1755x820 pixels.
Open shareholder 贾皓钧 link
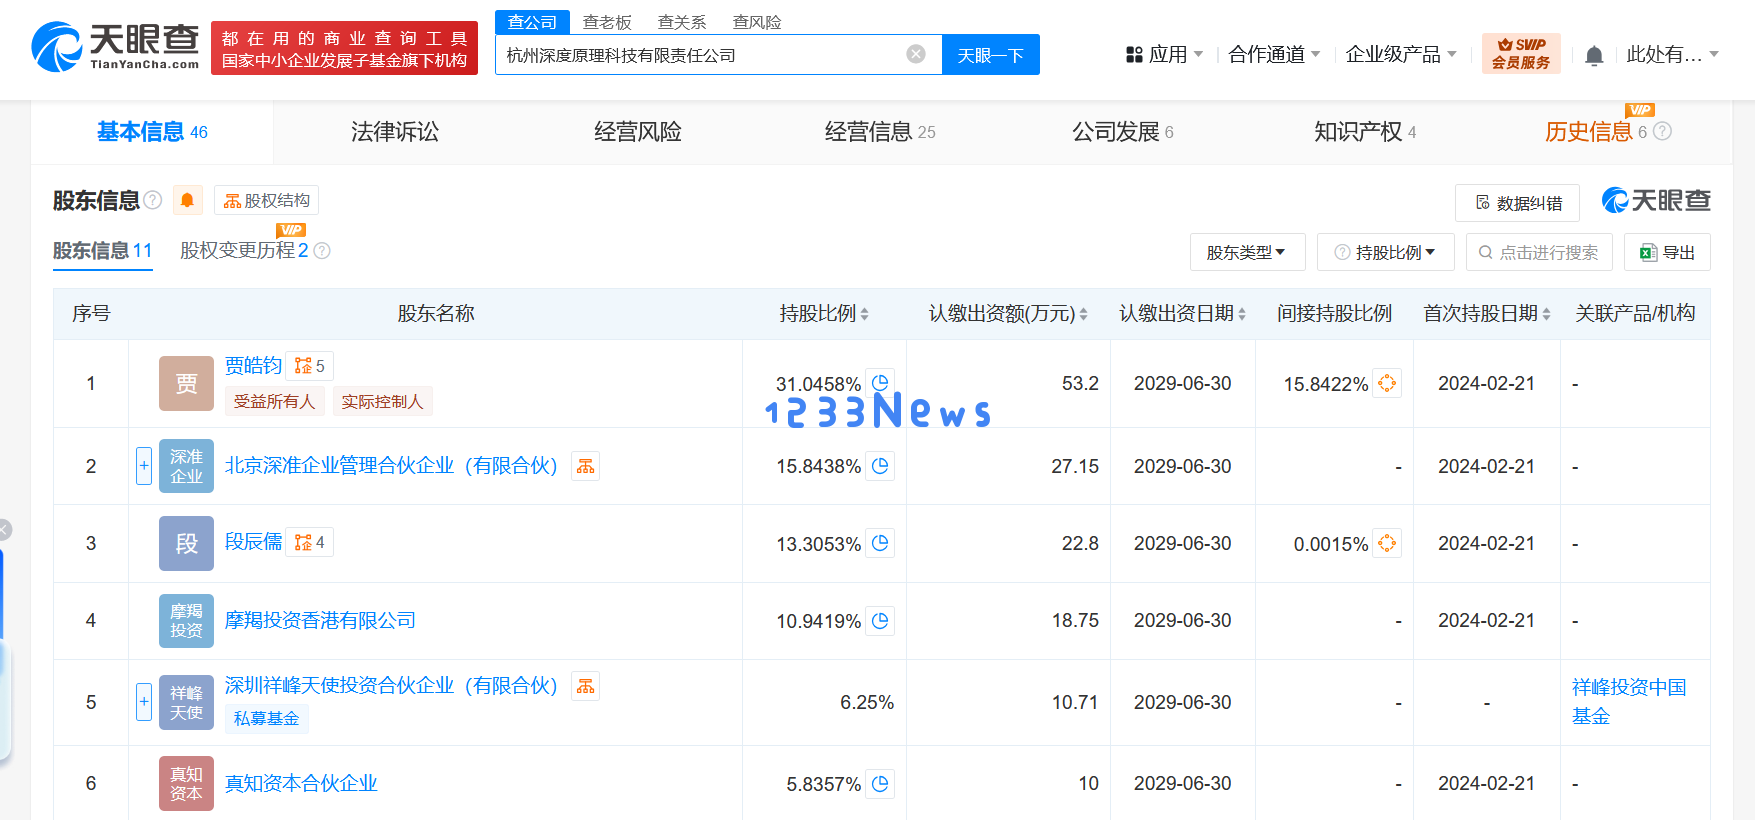[x=253, y=366]
